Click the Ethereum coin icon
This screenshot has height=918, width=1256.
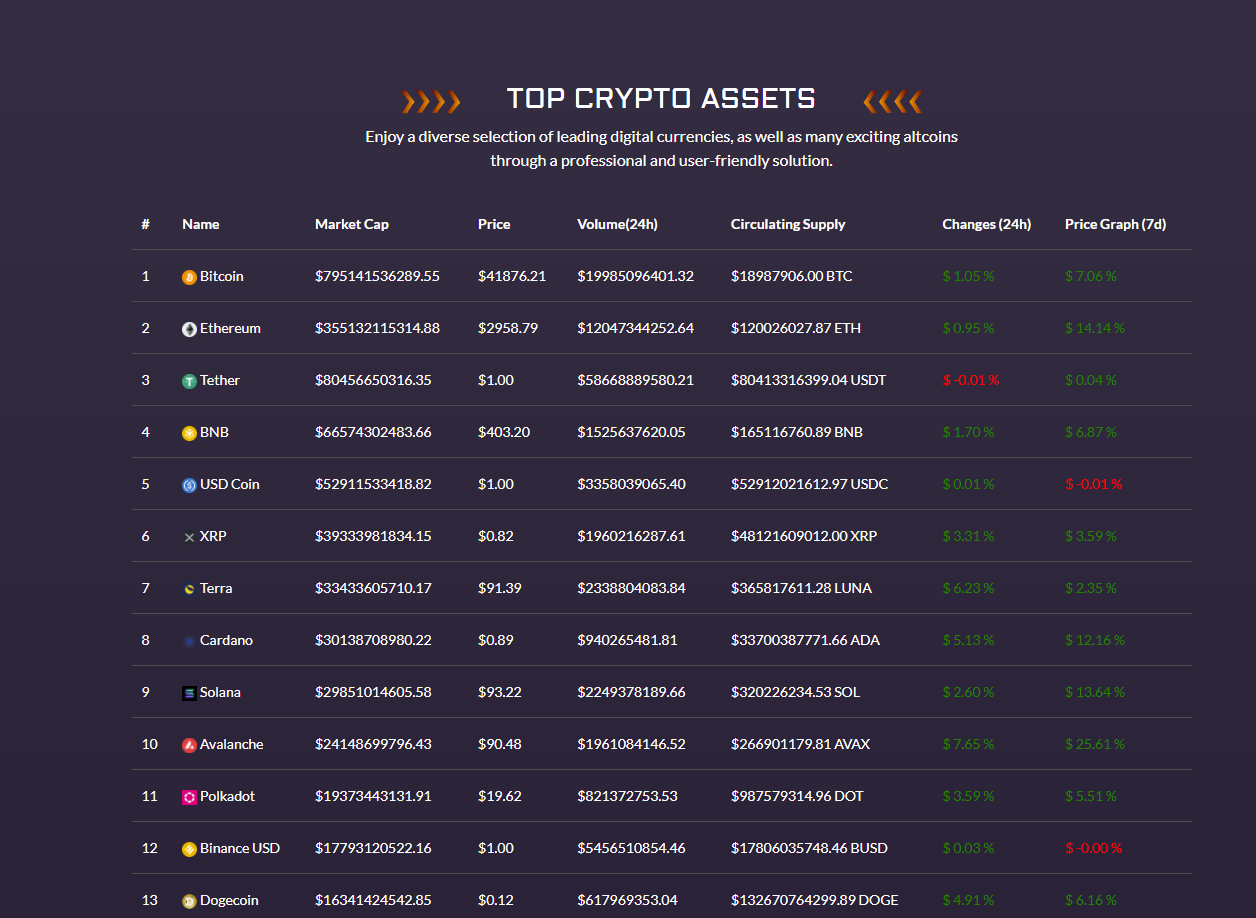pyautogui.click(x=189, y=329)
